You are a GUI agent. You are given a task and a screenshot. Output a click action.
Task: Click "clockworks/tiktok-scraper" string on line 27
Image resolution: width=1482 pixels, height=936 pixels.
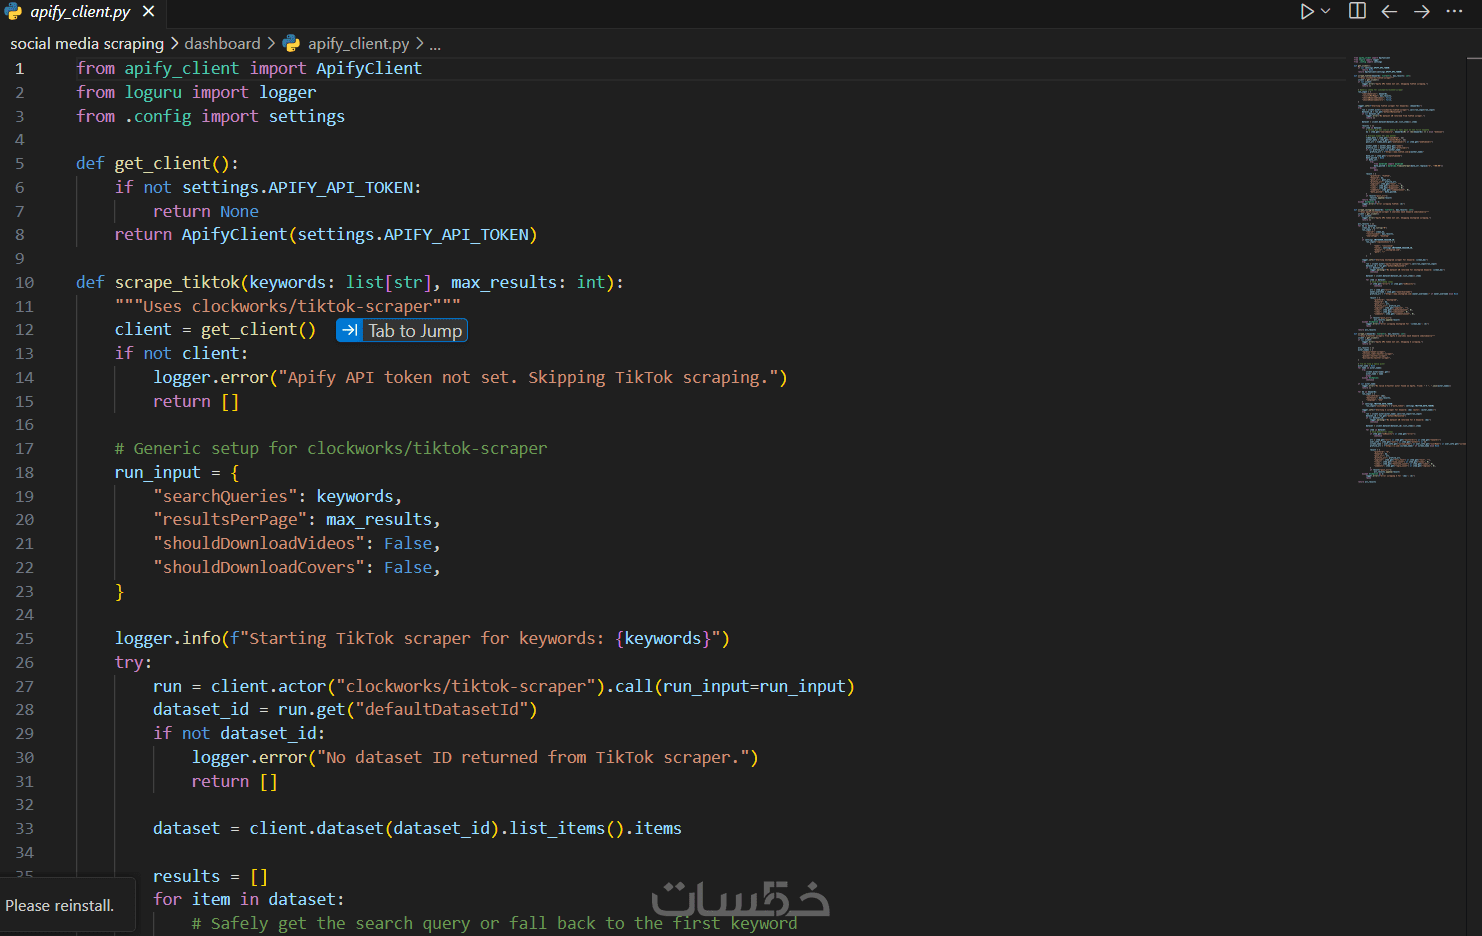[465, 687]
